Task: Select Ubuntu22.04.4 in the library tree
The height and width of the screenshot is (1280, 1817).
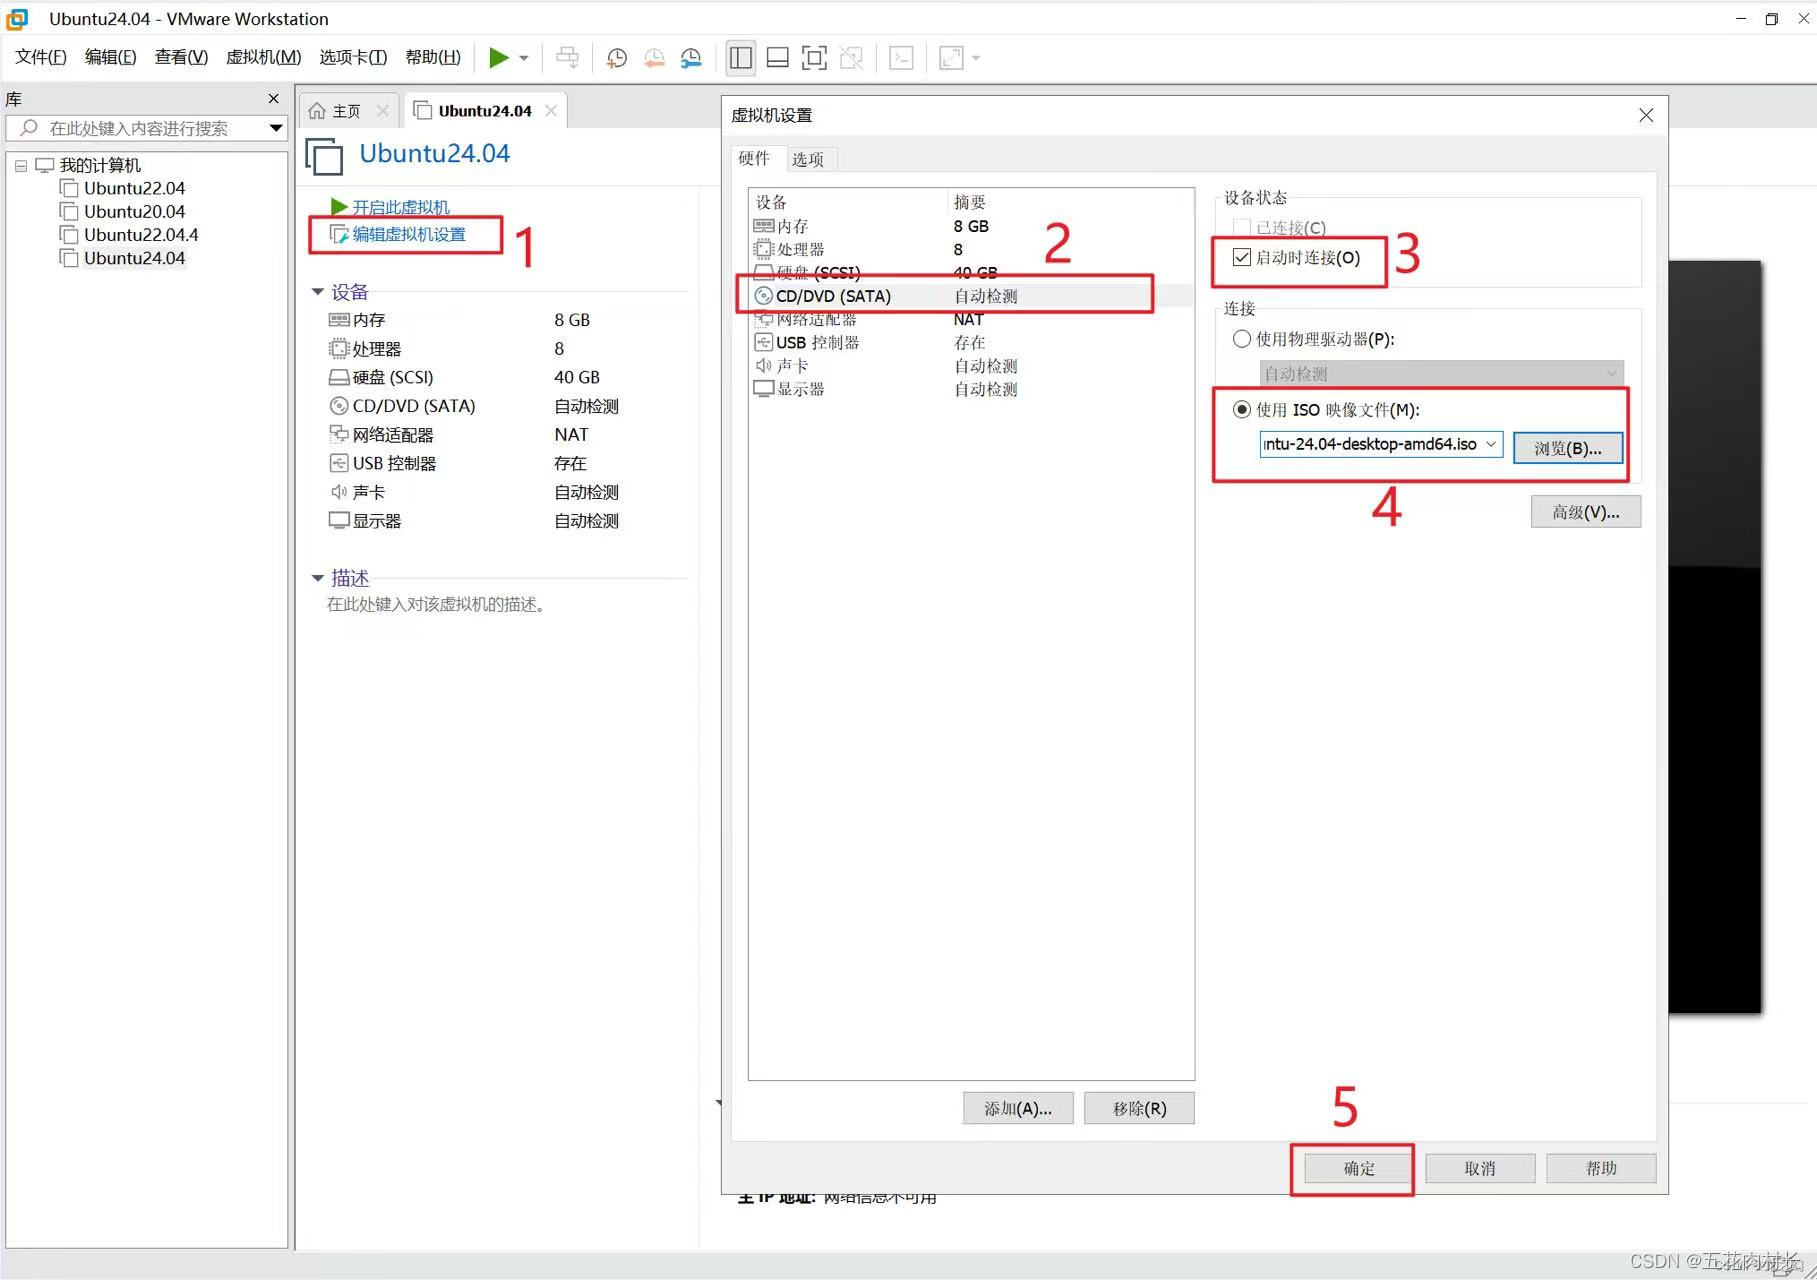Action: (x=141, y=235)
